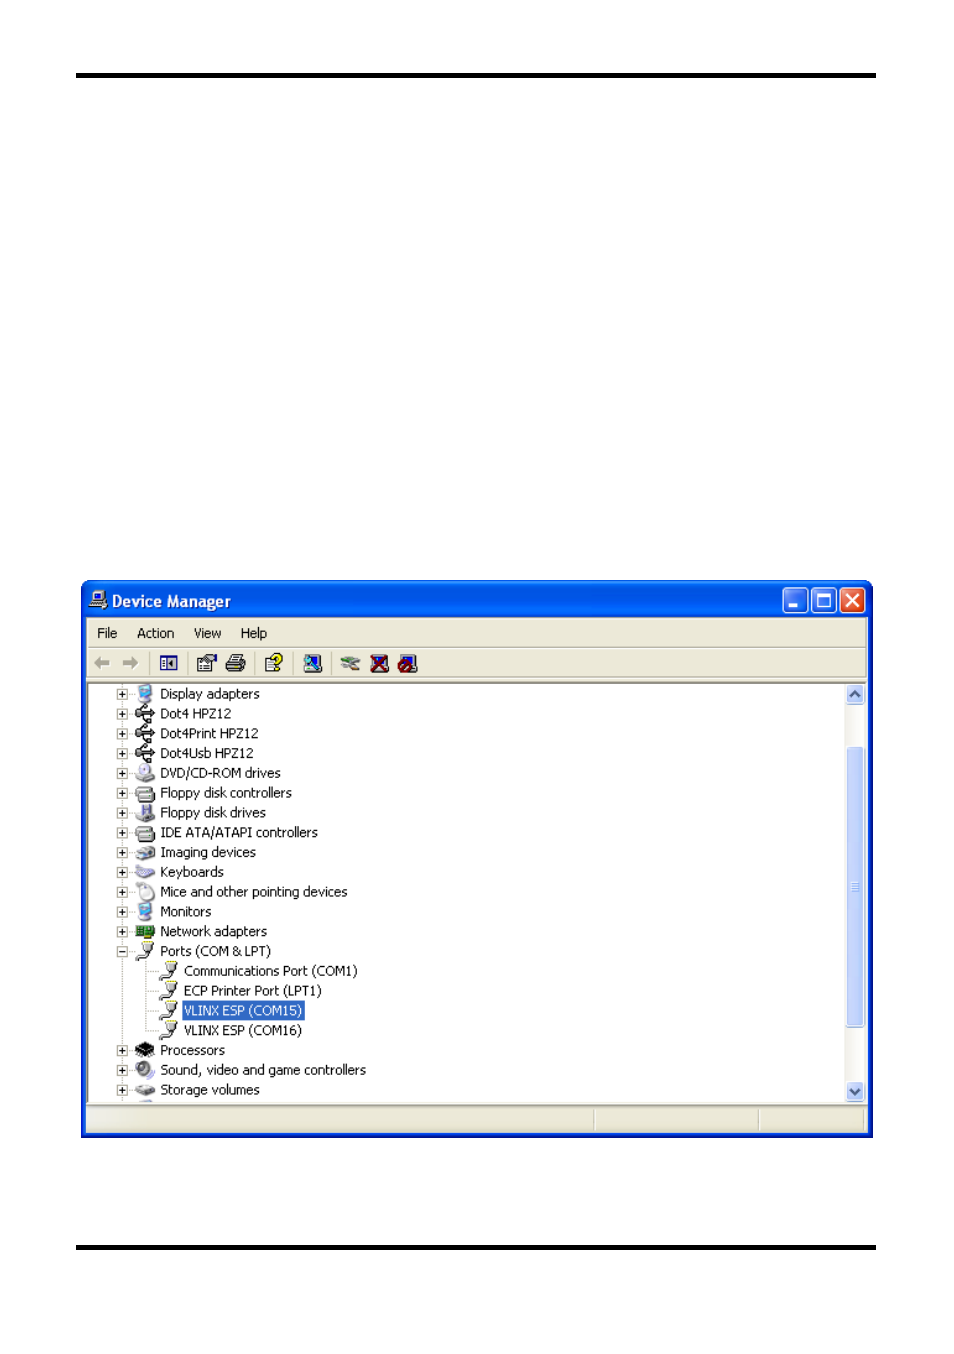954x1354 pixels.
Task: Click the Help toolbar icon
Action: tap(274, 663)
